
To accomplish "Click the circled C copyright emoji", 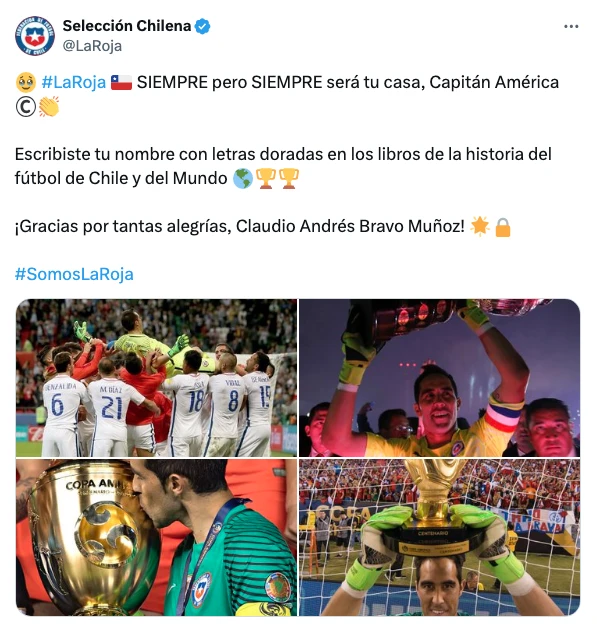I will tap(26, 107).
